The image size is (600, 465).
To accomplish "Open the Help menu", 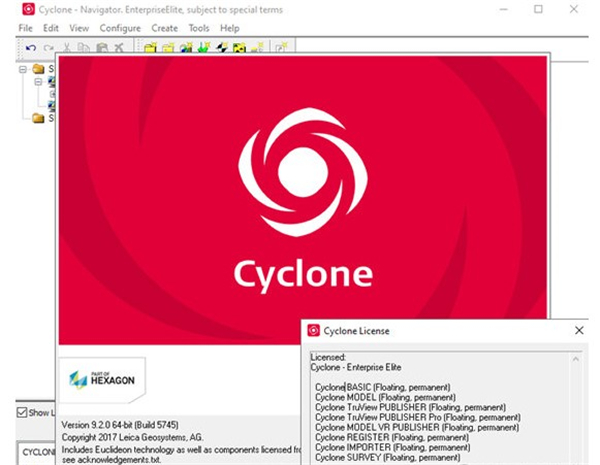I will (230, 28).
